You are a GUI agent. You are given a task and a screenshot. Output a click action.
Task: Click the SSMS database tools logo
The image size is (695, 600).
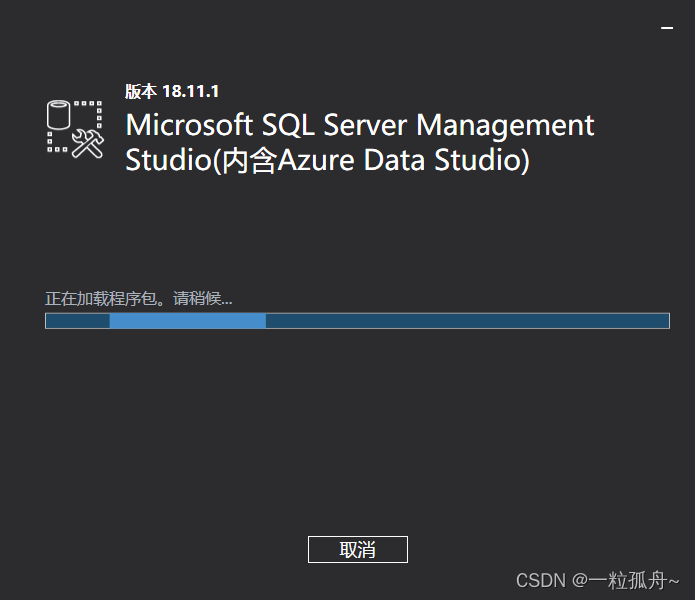coord(75,129)
